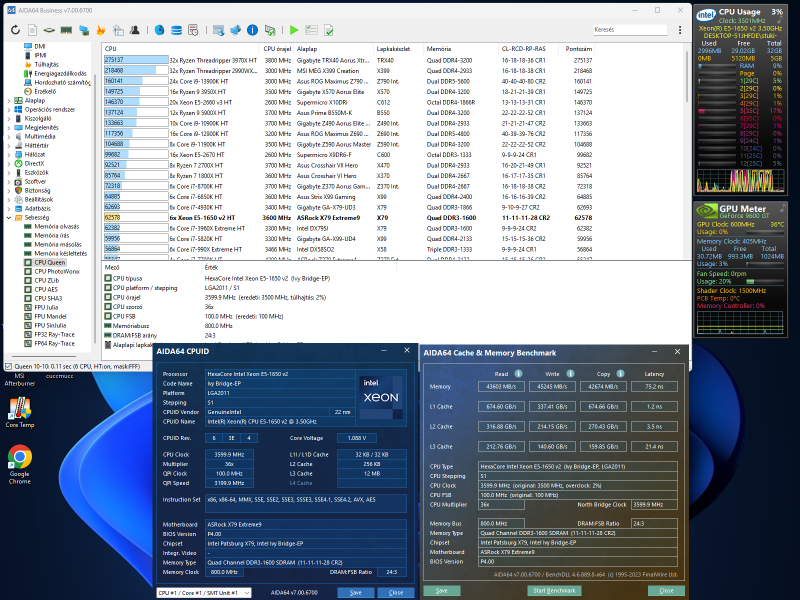Expand the Szoftver tree node
The height and width of the screenshot is (600, 800).
(x=9, y=181)
